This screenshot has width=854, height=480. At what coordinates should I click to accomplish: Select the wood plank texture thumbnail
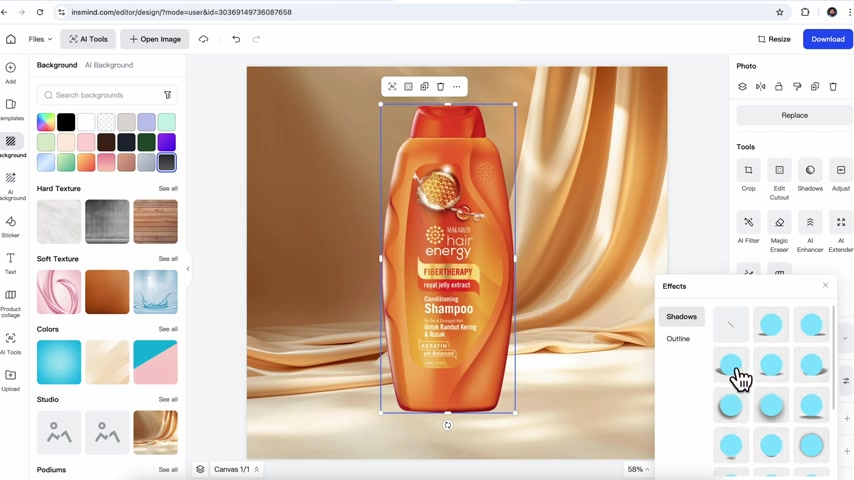(x=155, y=221)
